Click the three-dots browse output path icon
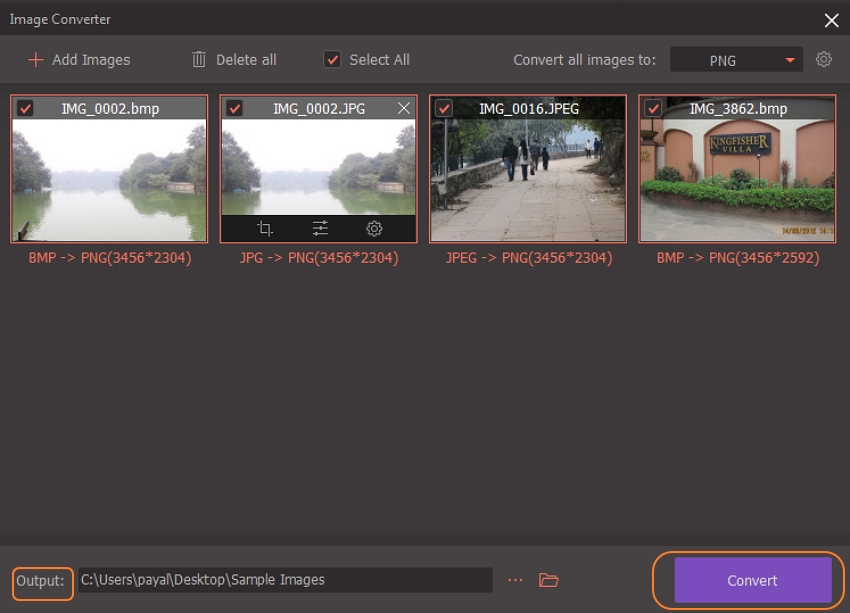This screenshot has height=613, width=850. 516,580
